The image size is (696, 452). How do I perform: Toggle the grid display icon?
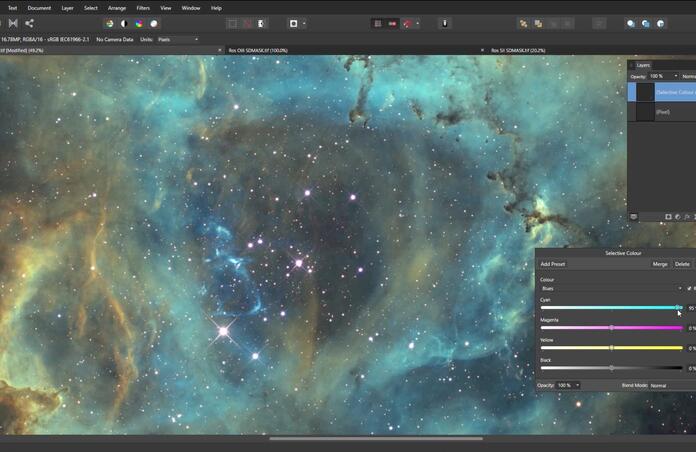pyautogui.click(x=378, y=24)
